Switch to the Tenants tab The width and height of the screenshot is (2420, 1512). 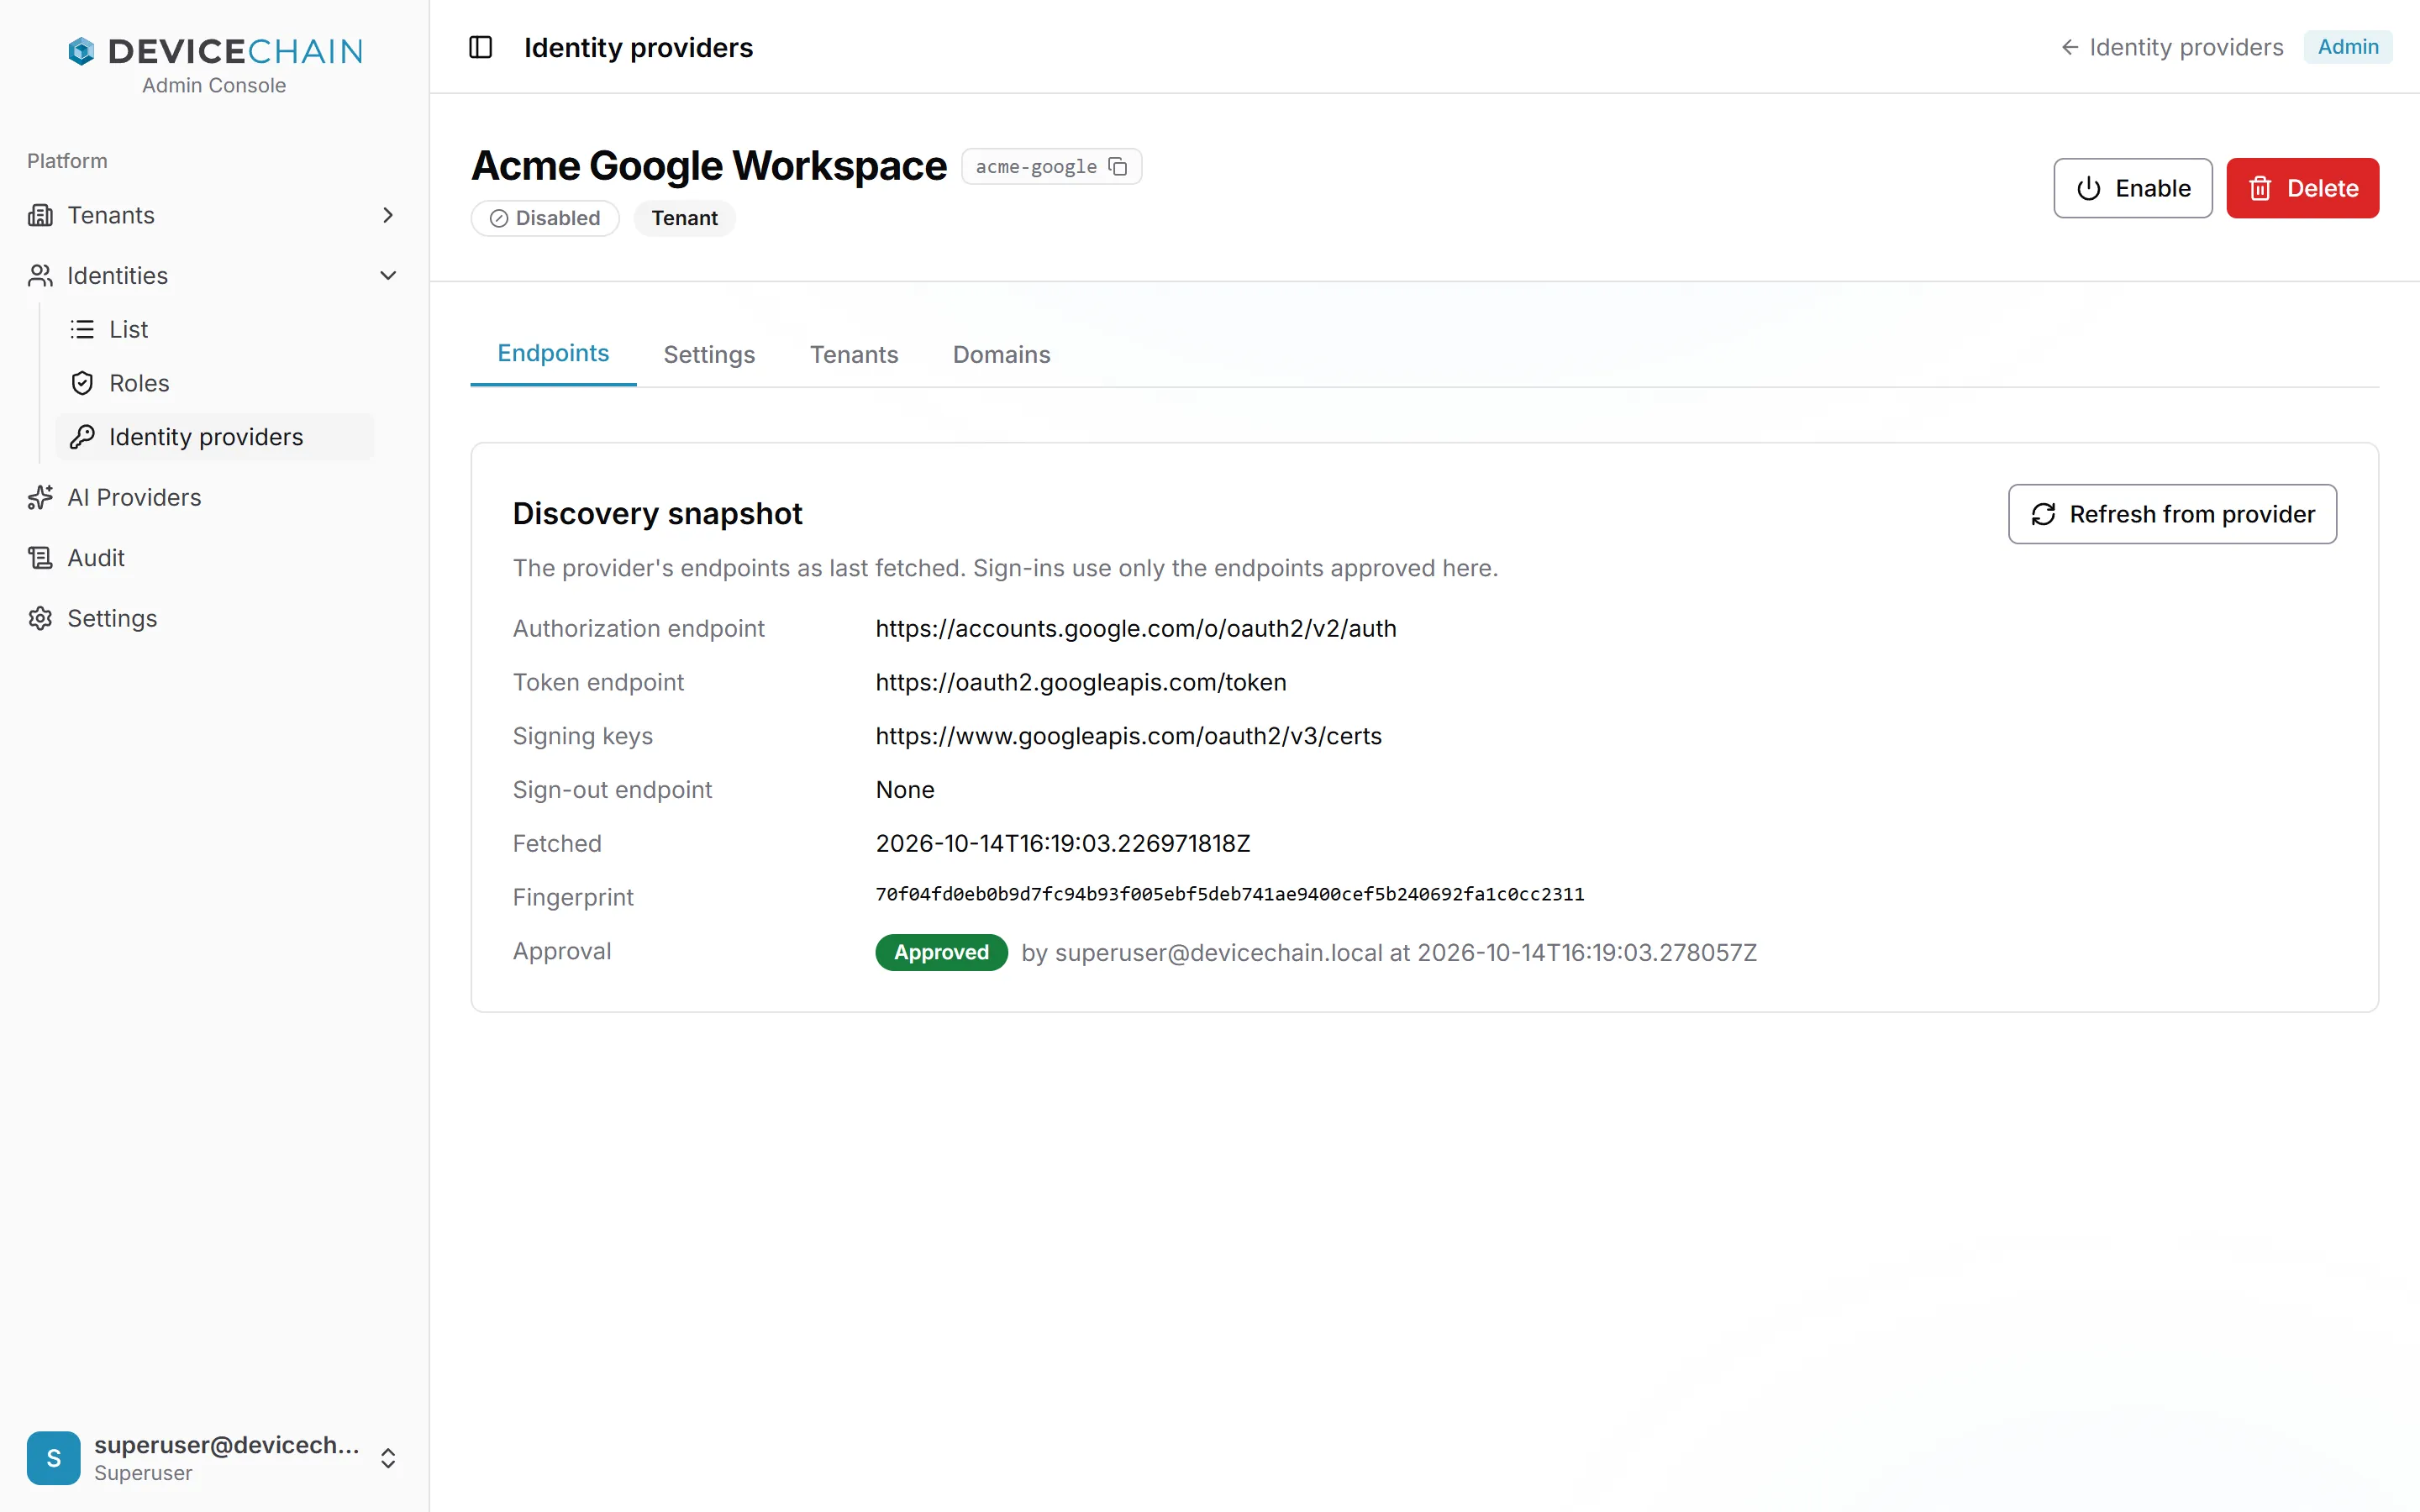click(x=854, y=354)
